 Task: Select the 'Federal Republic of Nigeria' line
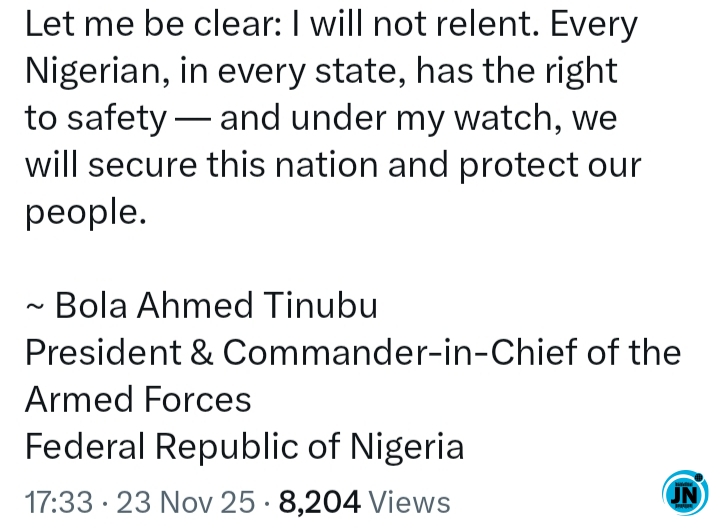tap(244, 446)
